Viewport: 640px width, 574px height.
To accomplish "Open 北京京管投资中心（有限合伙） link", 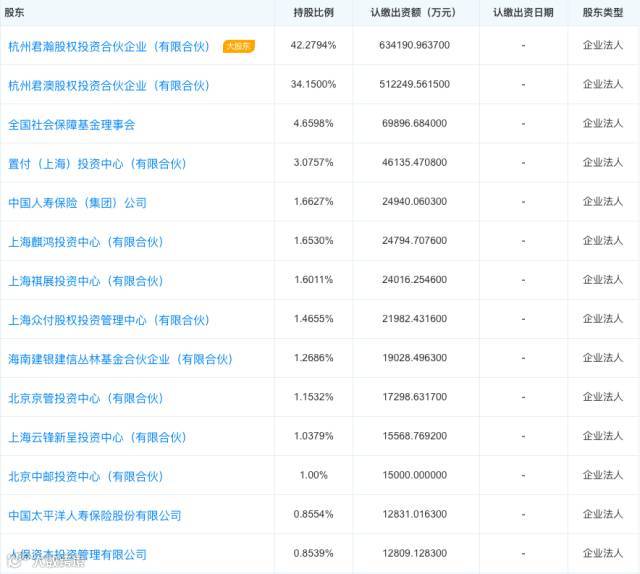I will click(x=86, y=398).
